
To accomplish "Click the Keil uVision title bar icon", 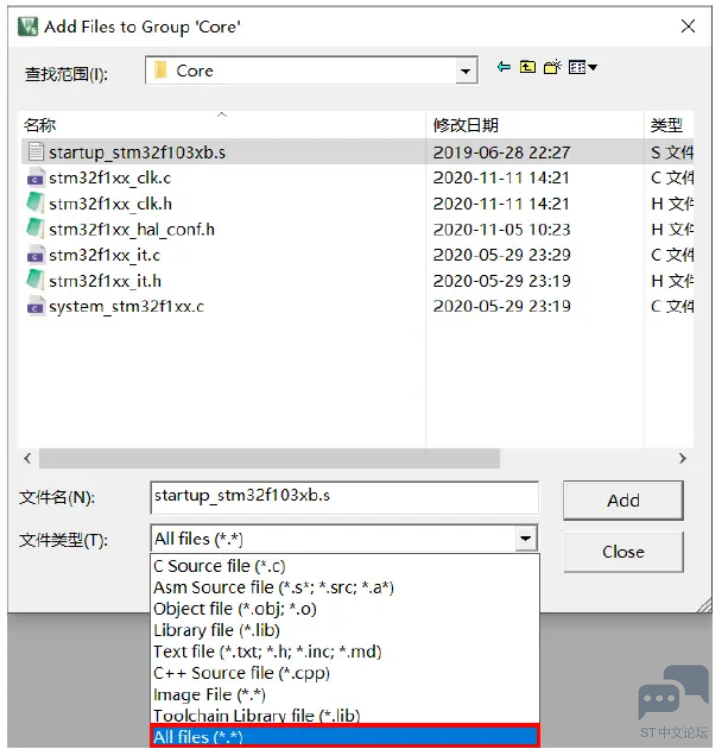I will click(x=28, y=26).
